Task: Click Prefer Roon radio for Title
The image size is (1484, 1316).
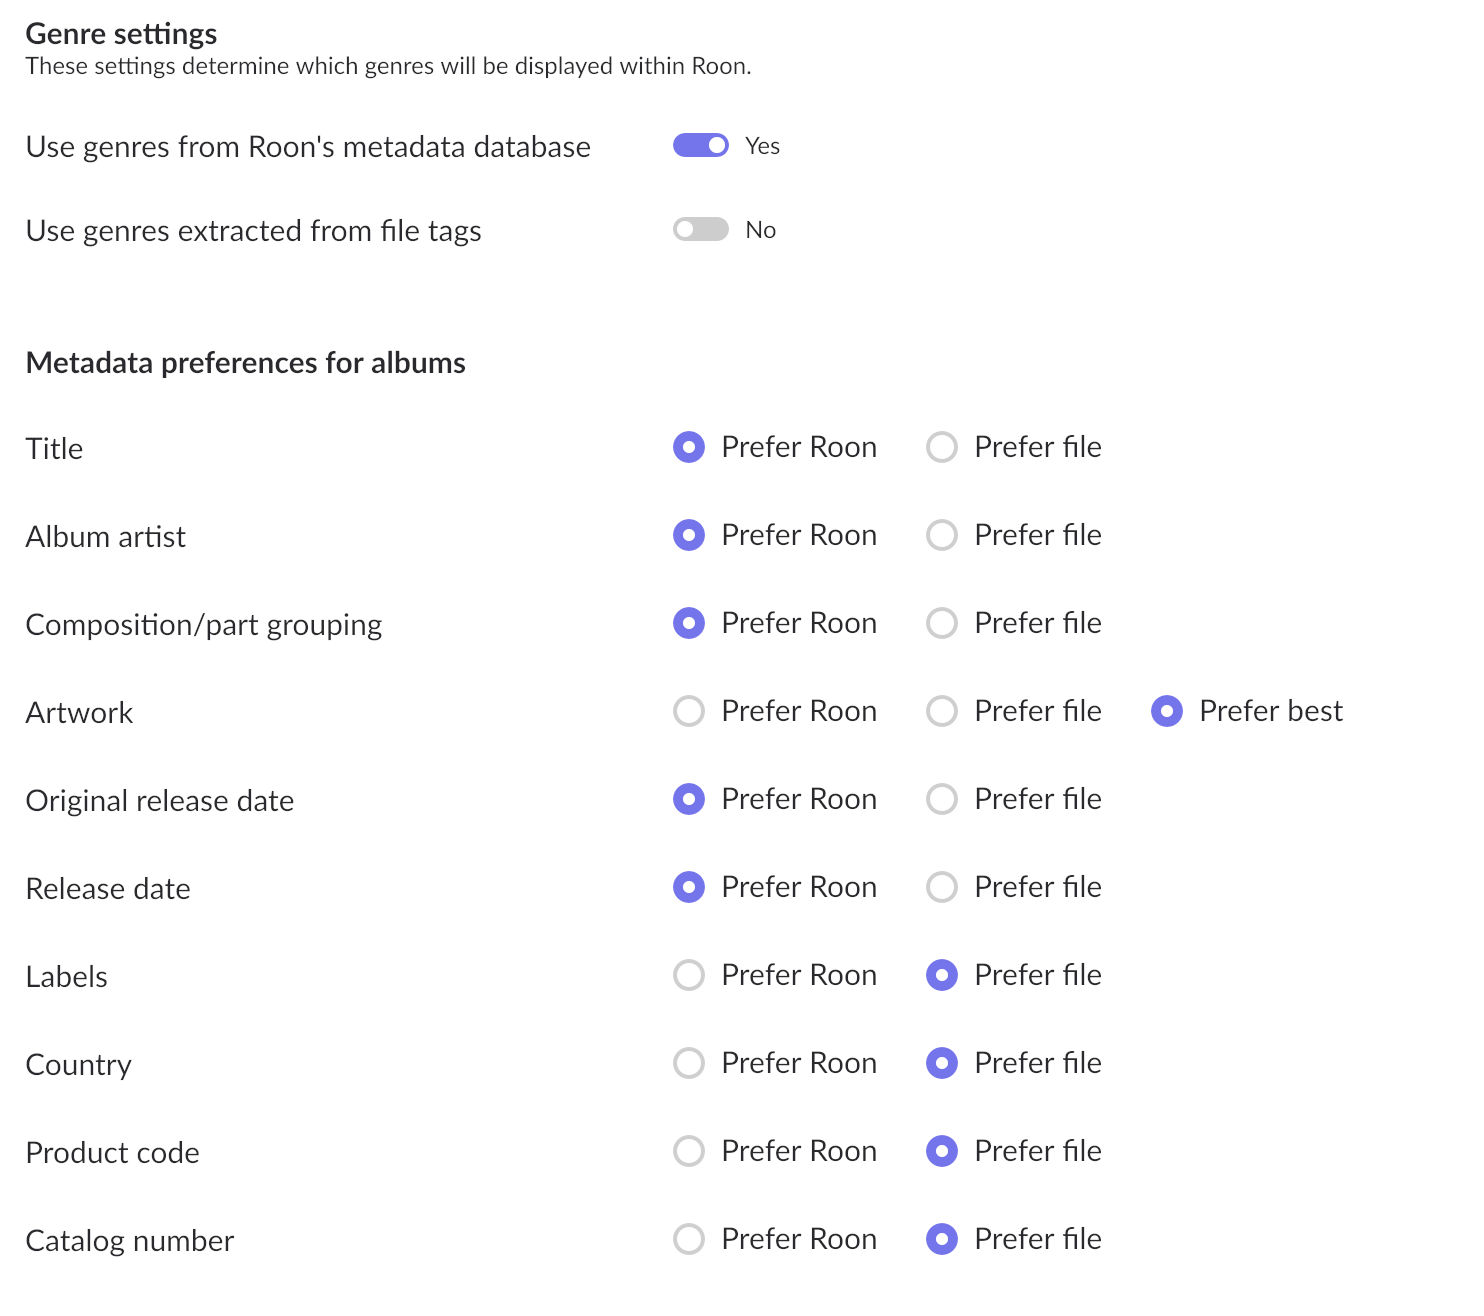Action: (x=689, y=447)
